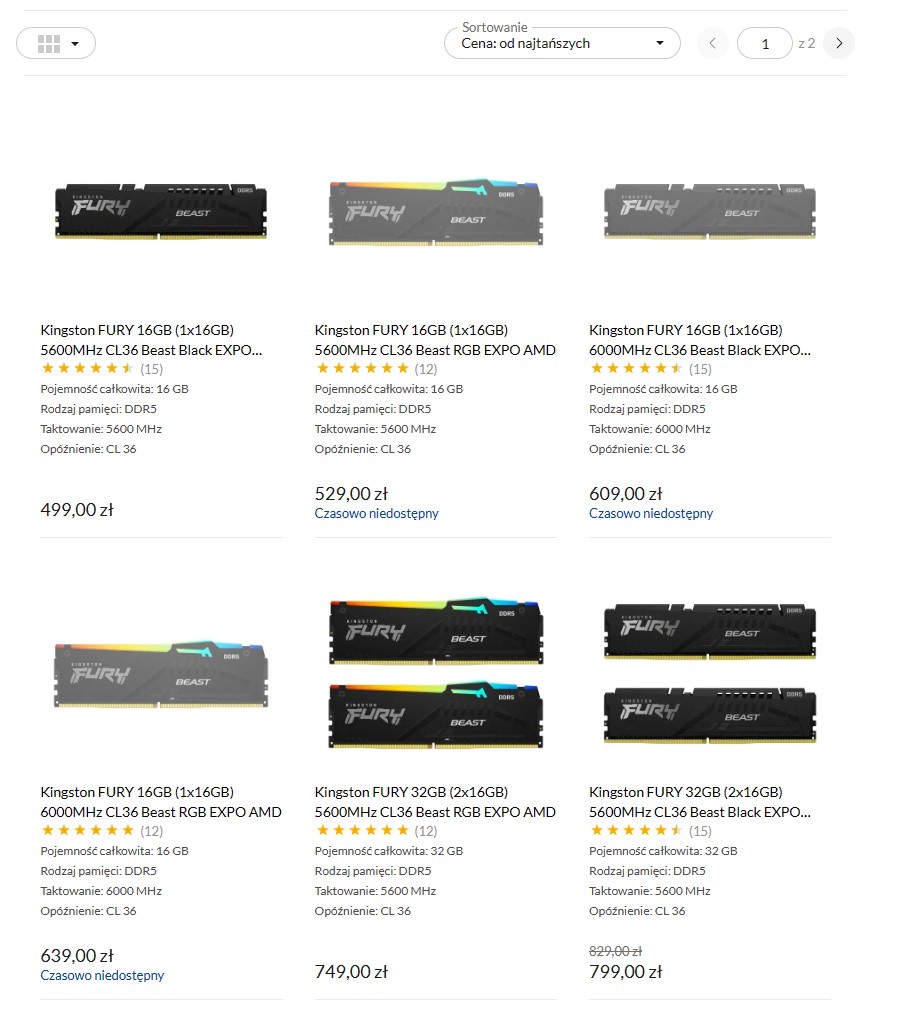The width and height of the screenshot is (904, 1010).
Task: Click the 32GB Beast Black kit image
Action: 709,672
